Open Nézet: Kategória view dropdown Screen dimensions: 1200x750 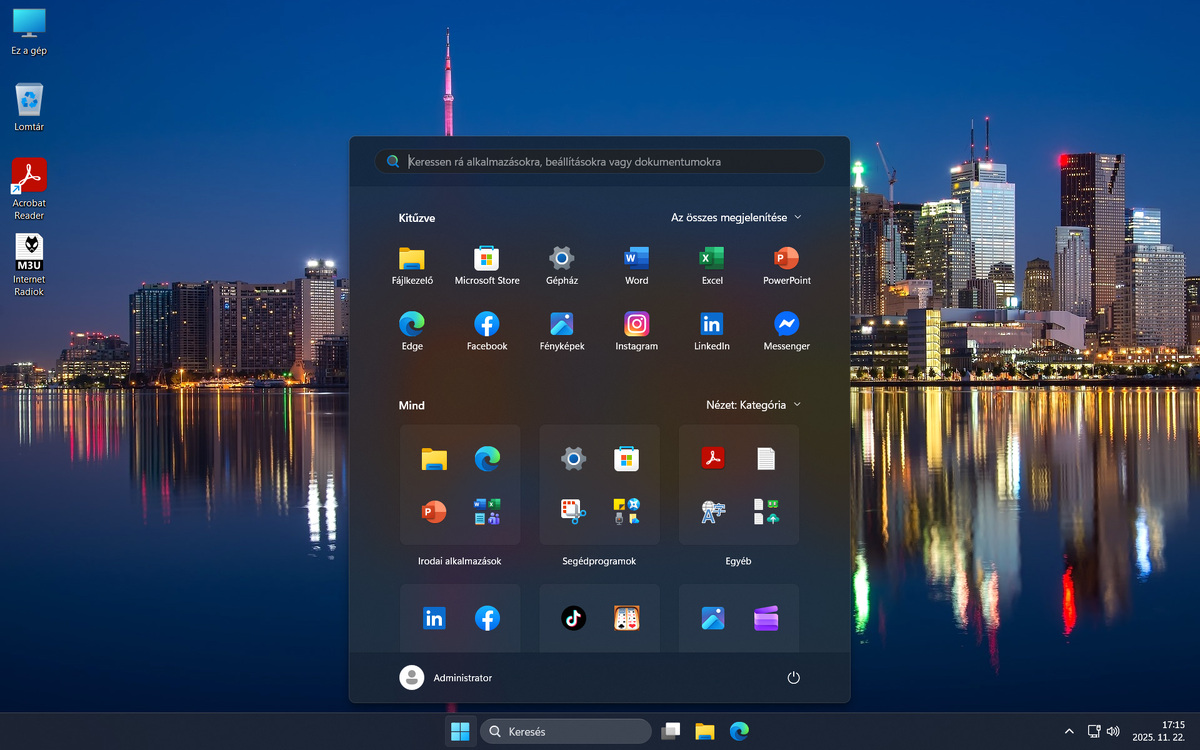(753, 405)
